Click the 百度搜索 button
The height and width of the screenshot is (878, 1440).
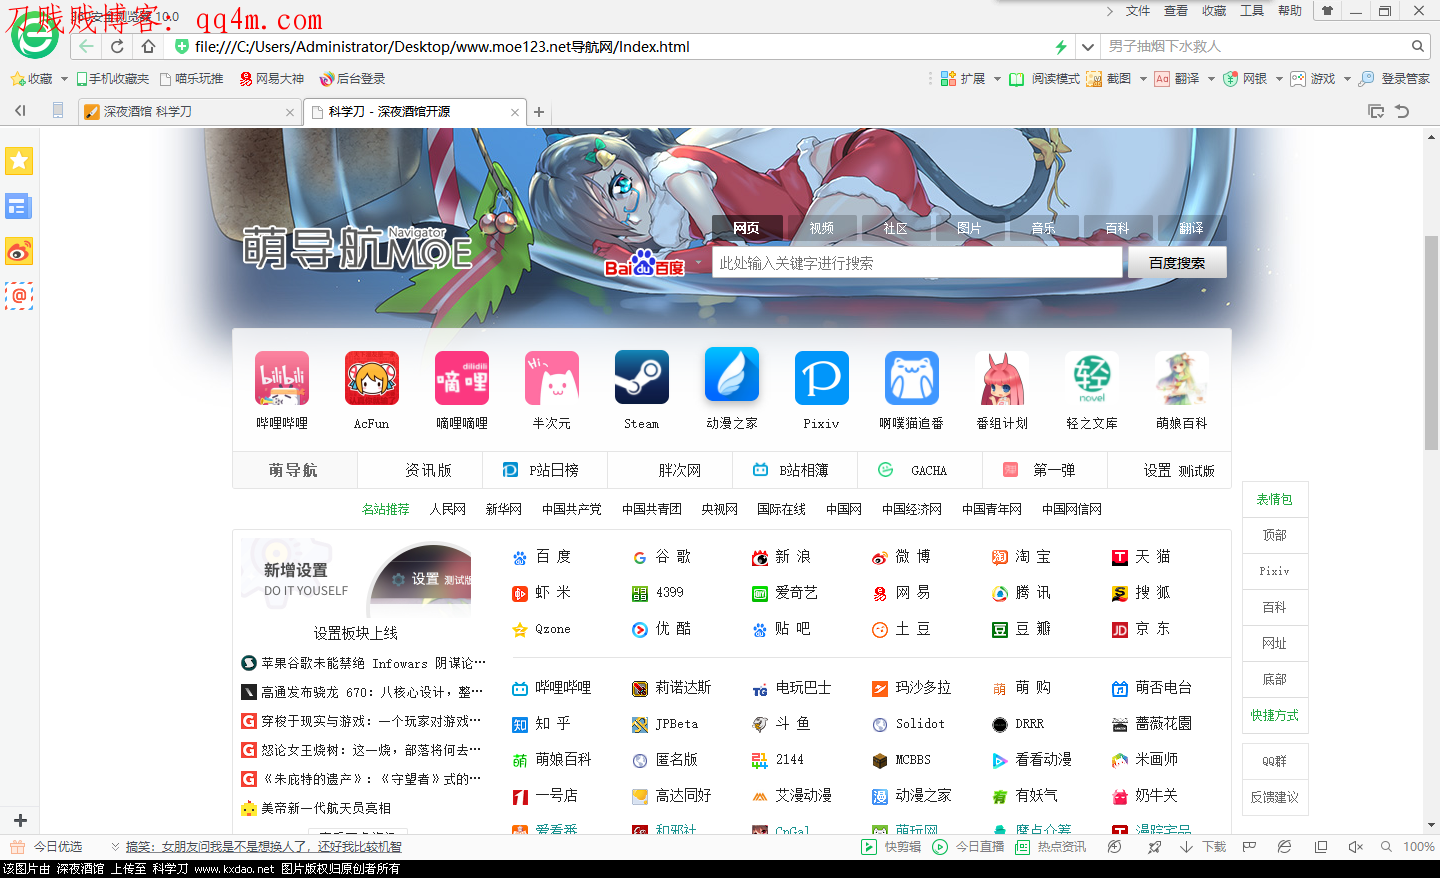tap(1177, 263)
